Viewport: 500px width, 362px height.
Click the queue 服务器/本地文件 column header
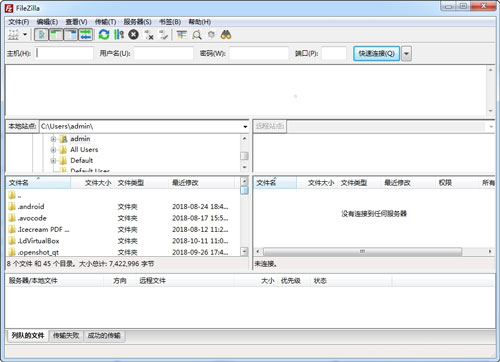[54, 281]
